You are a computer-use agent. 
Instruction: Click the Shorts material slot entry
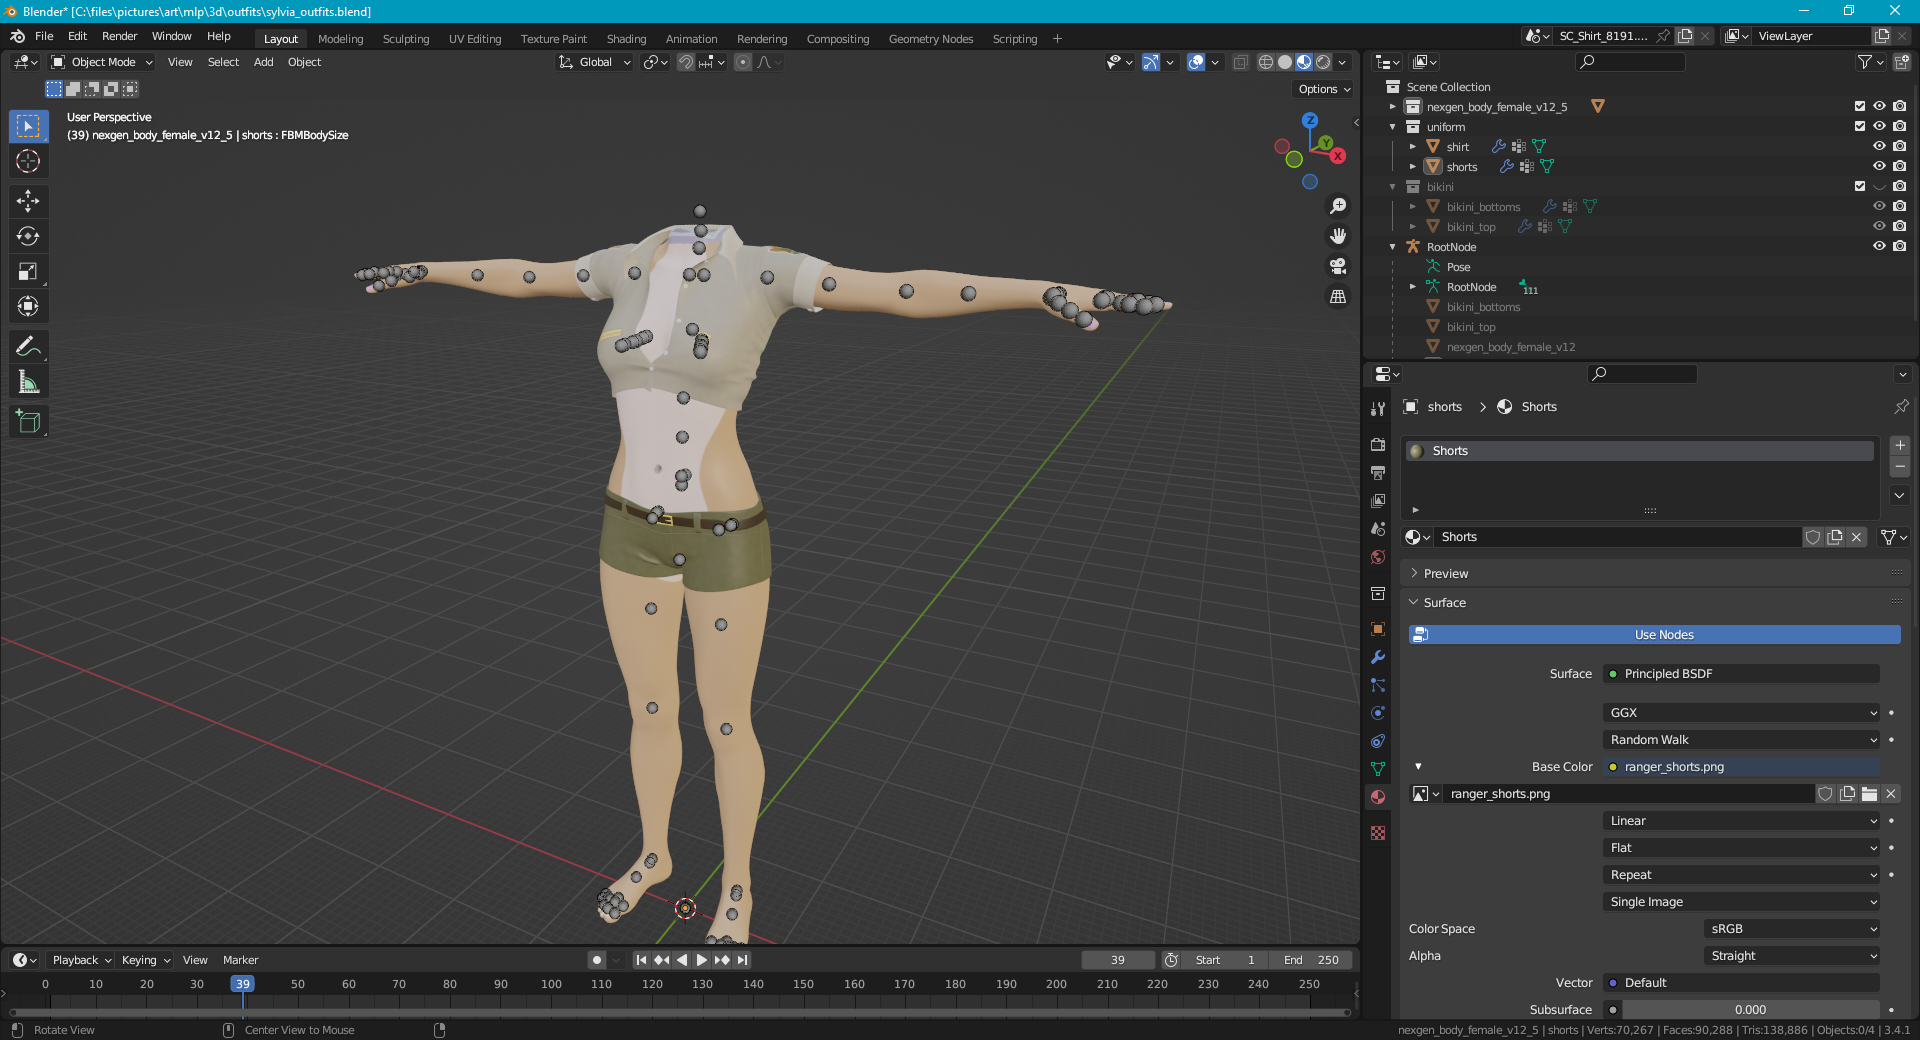coord(1640,451)
